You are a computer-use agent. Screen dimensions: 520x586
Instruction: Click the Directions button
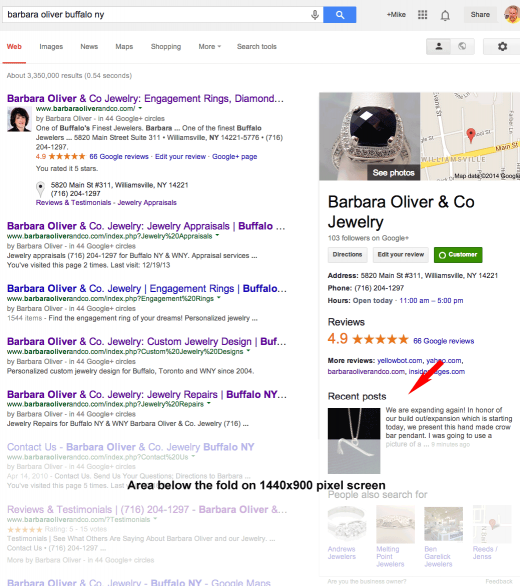point(347,255)
